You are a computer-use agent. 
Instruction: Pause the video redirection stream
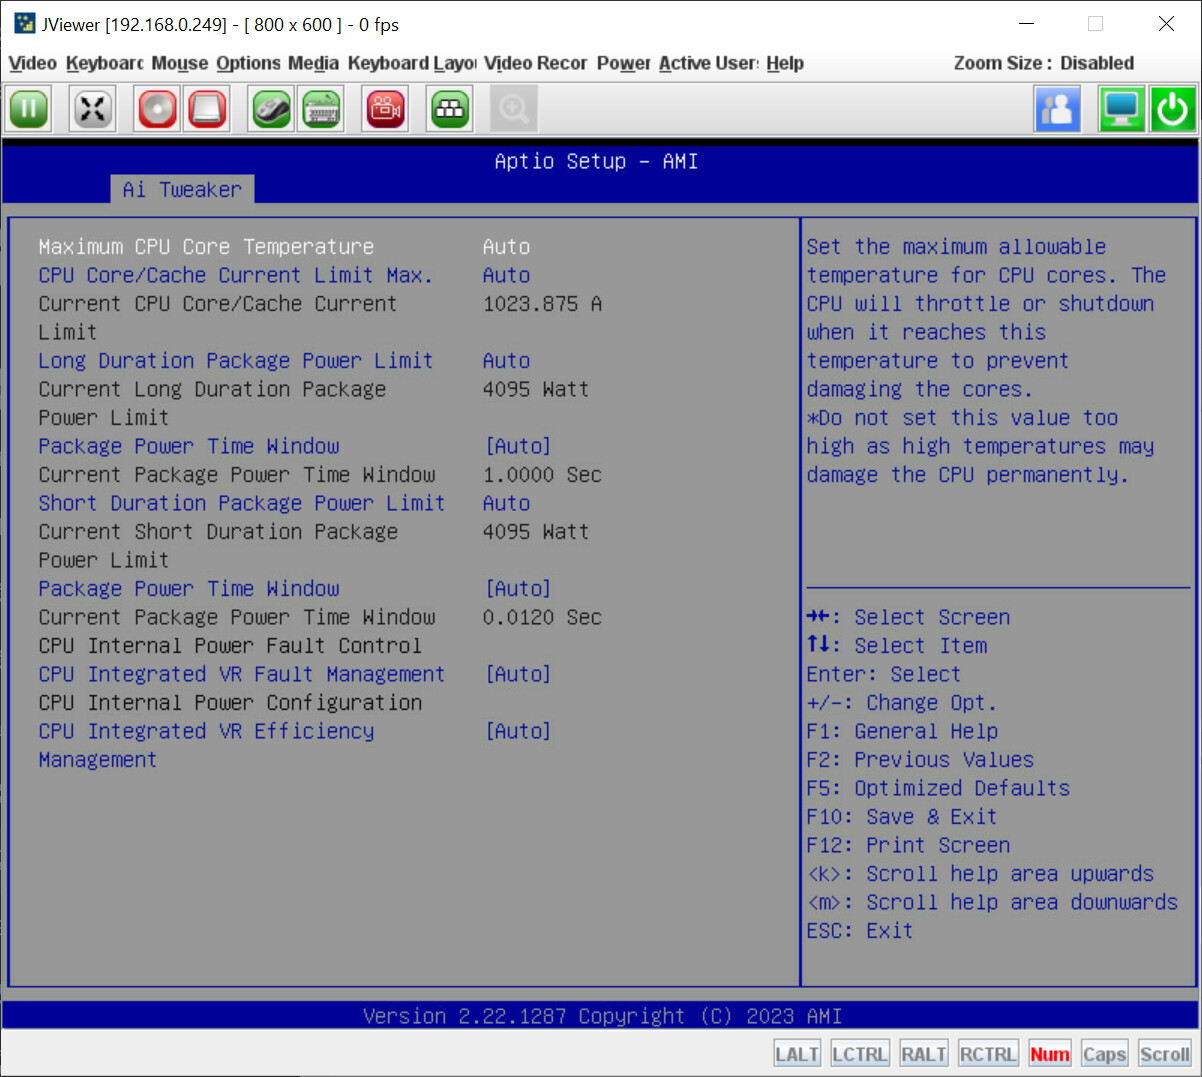click(27, 109)
